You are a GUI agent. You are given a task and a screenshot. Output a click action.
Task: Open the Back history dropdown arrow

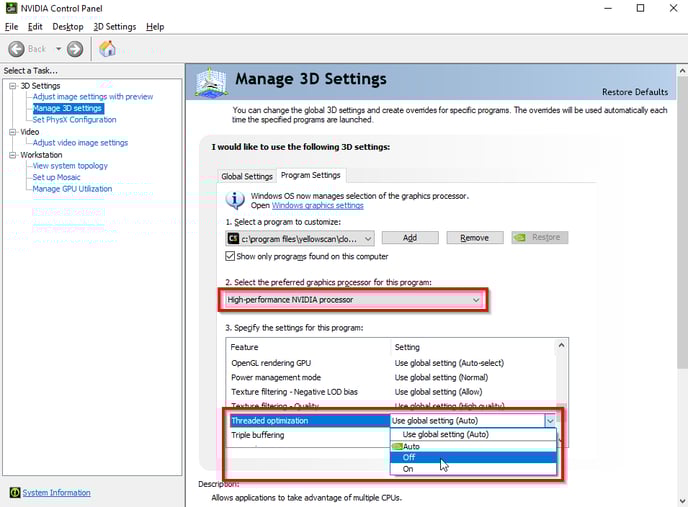(58, 49)
